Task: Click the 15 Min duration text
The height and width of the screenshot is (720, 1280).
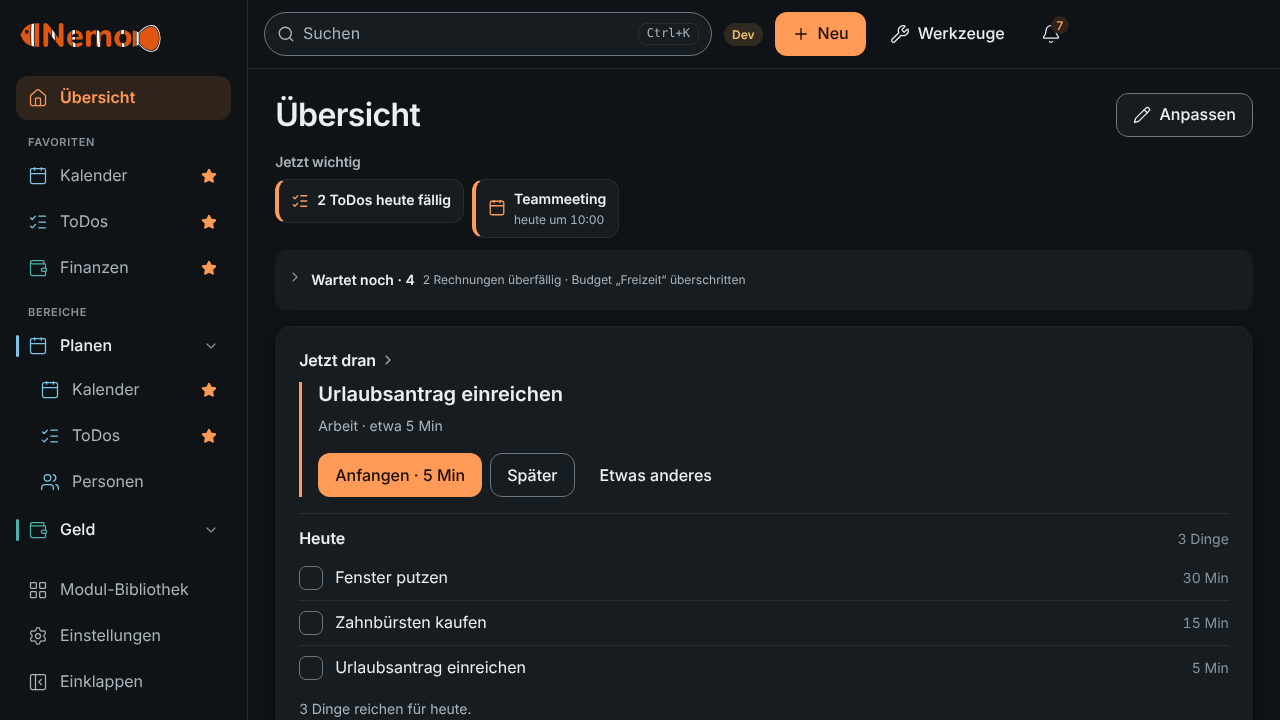Action: point(1205,623)
